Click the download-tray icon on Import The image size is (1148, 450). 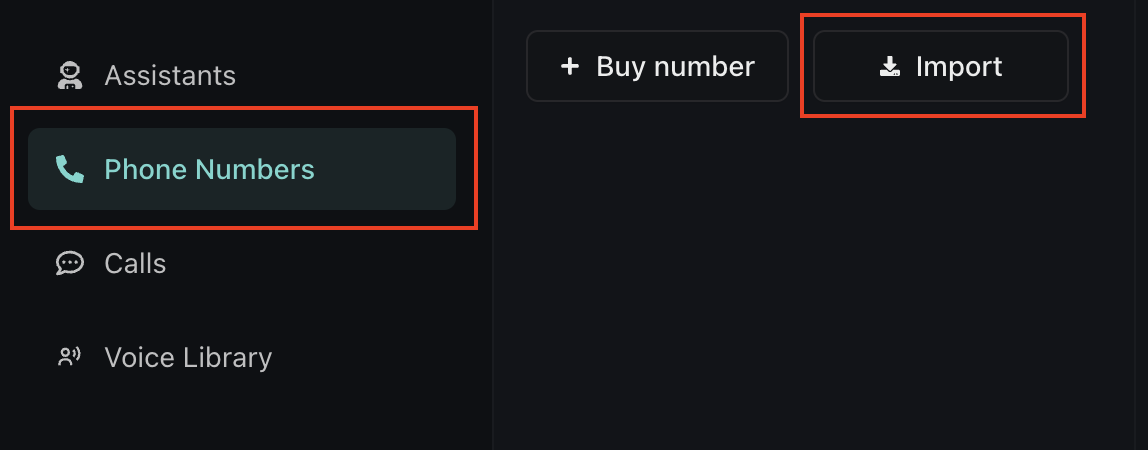point(889,67)
